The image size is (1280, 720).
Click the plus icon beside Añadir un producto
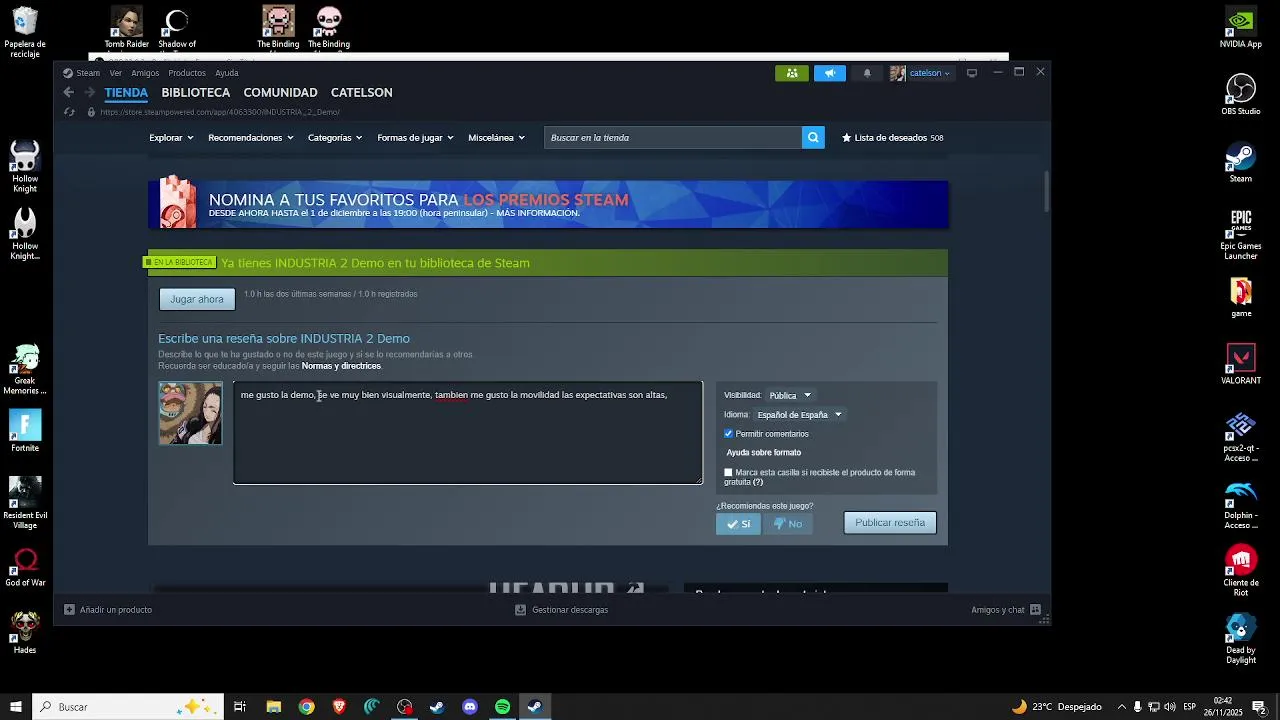point(69,609)
